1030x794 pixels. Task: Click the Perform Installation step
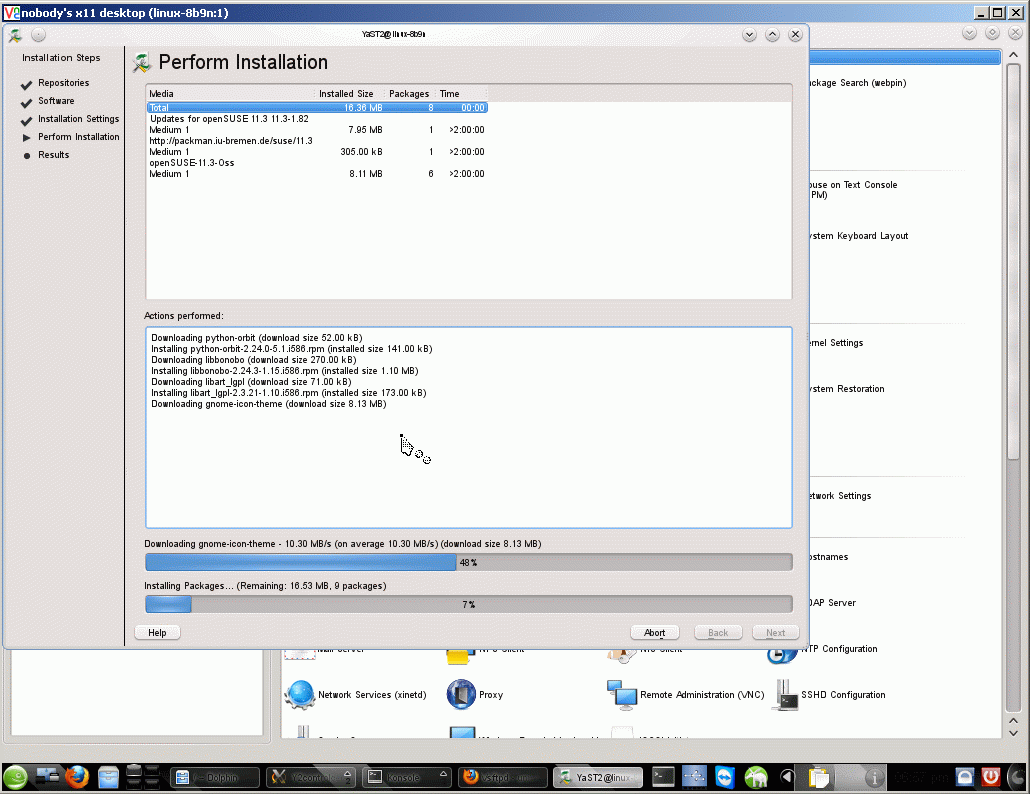78,137
